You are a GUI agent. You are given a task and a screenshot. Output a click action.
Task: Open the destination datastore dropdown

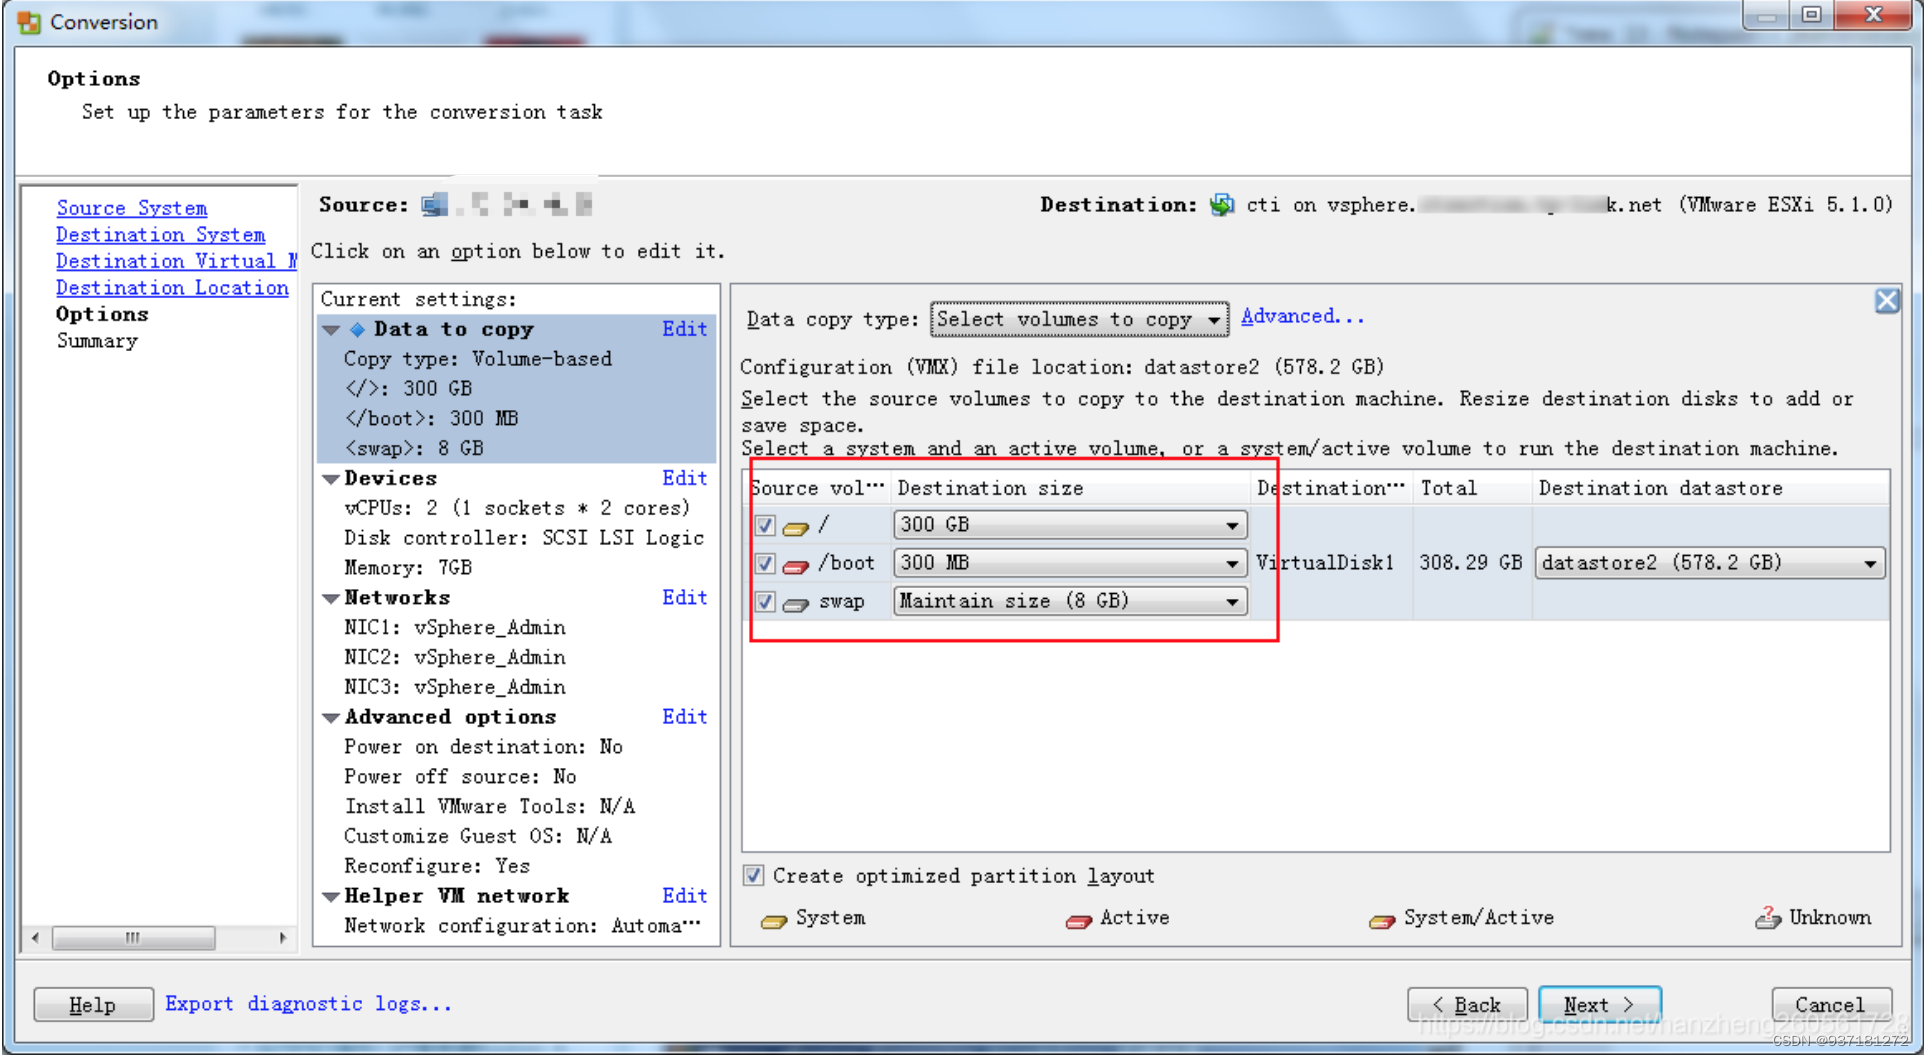[x=1870, y=562]
